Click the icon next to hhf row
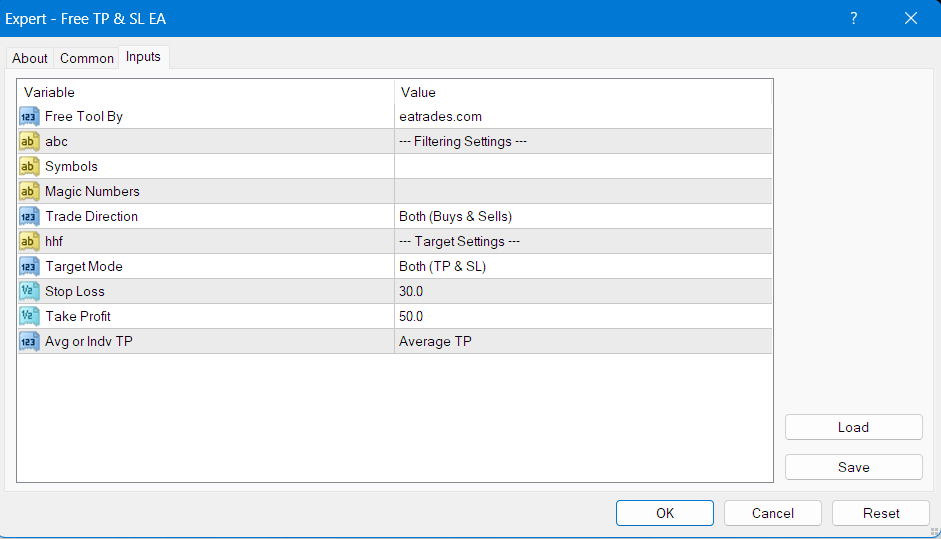Image resolution: width=941 pixels, height=539 pixels. tap(29, 241)
